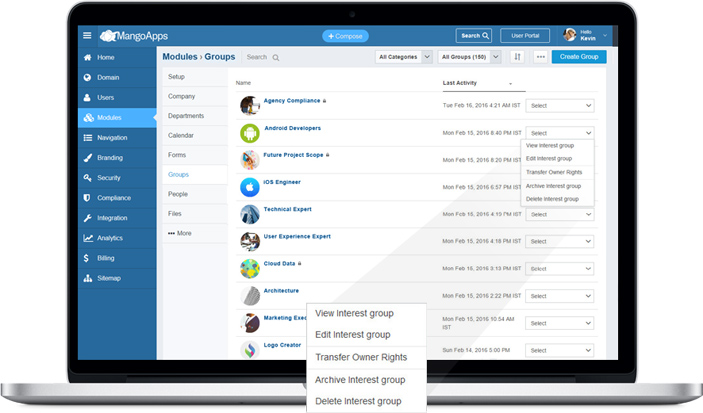
Task: Select People in the modules submenu
Action: [x=195, y=194]
